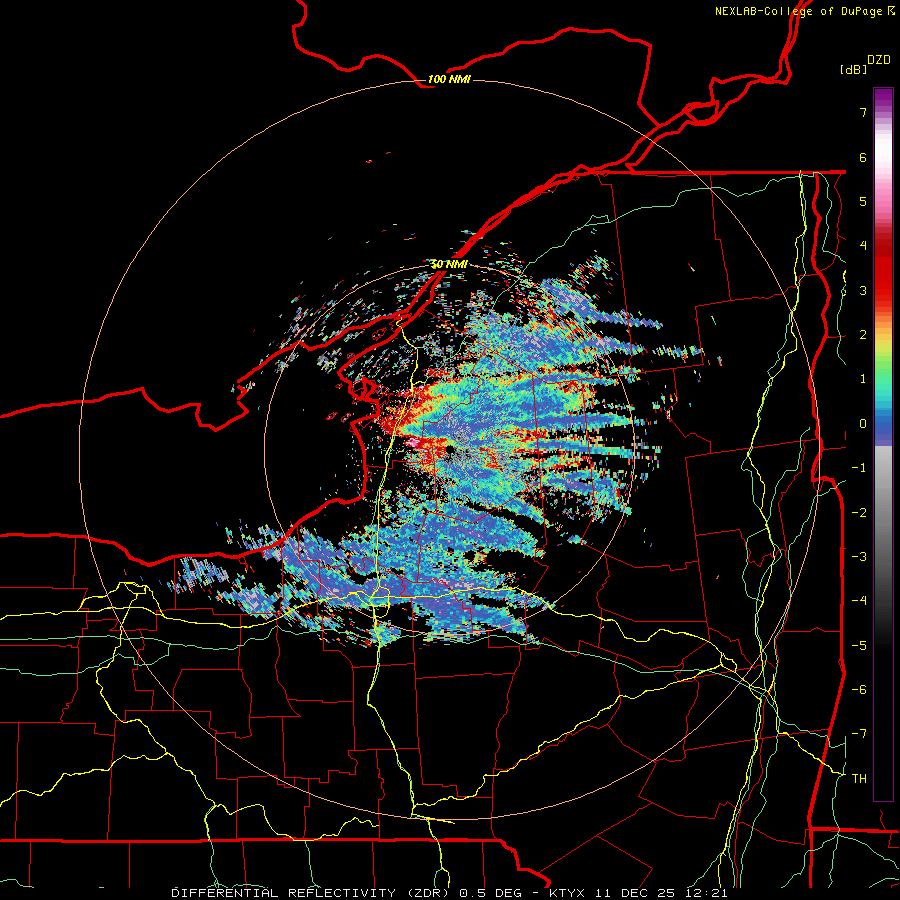Click the 100 NMI range ring label
The width and height of the screenshot is (900, 900).
(449, 79)
